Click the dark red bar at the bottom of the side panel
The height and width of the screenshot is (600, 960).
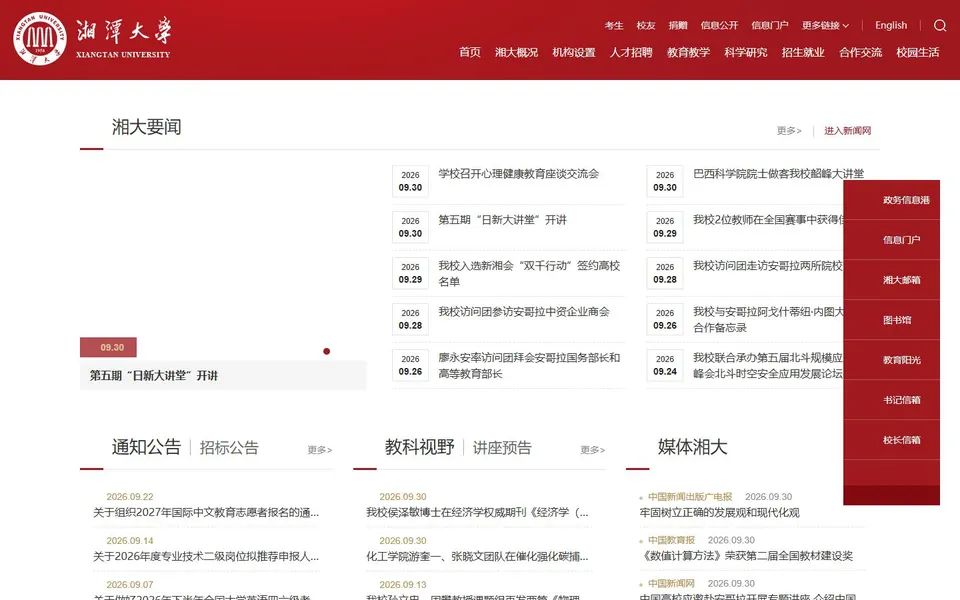891,495
